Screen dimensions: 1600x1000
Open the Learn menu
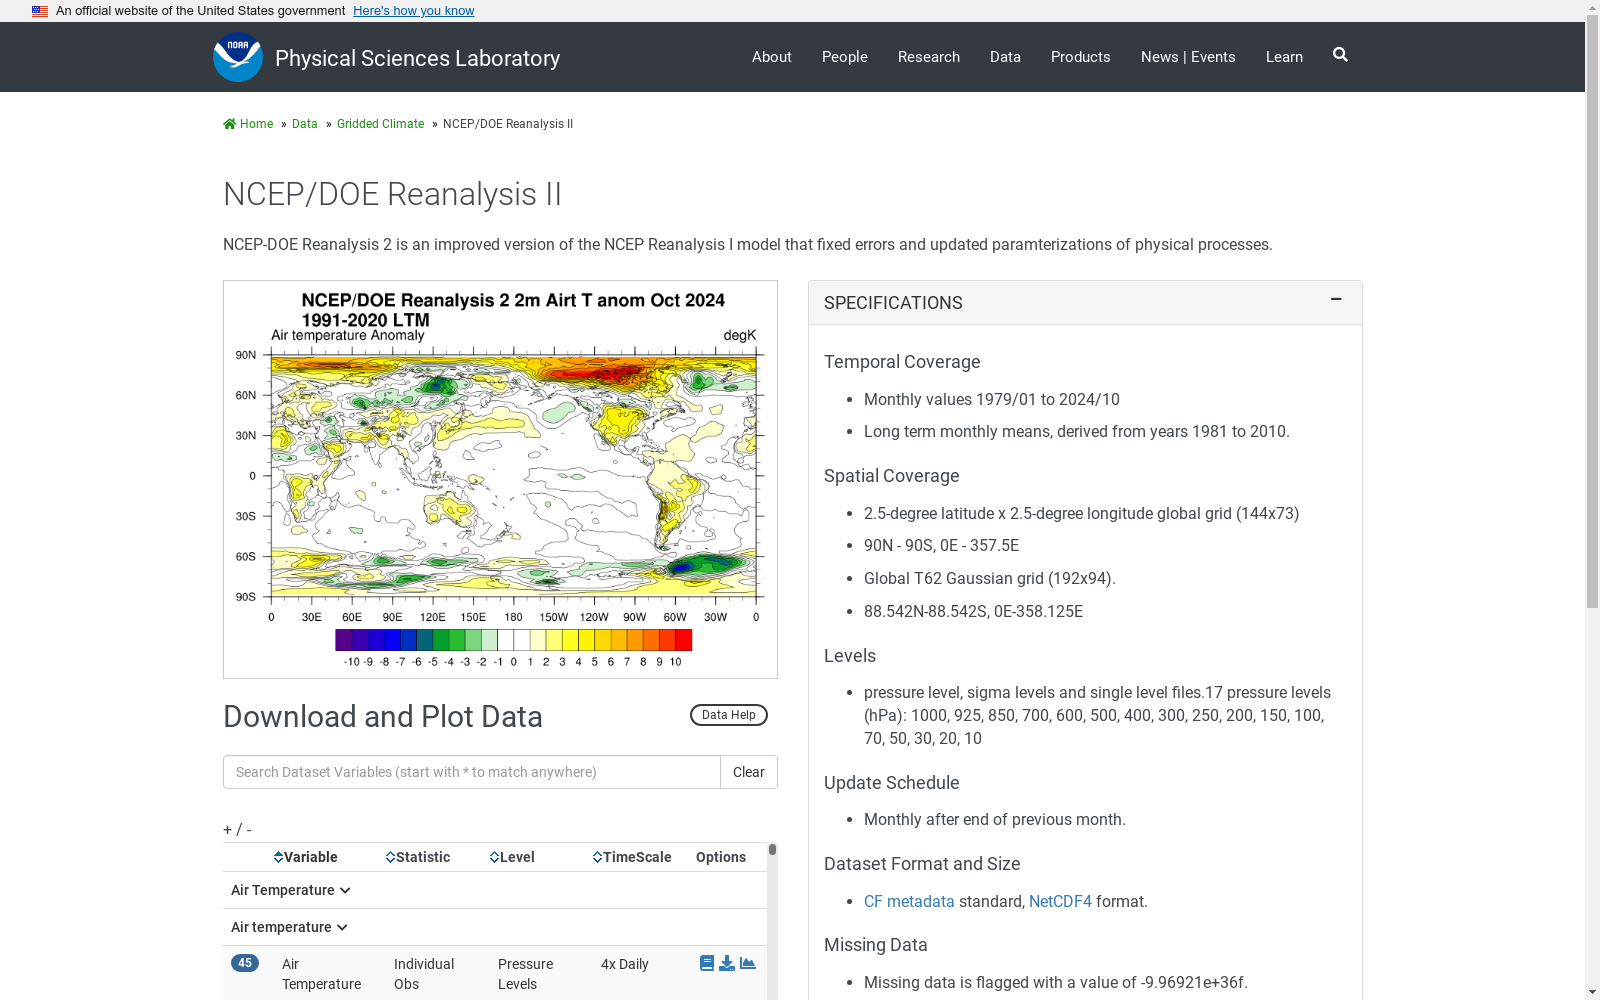click(x=1284, y=57)
